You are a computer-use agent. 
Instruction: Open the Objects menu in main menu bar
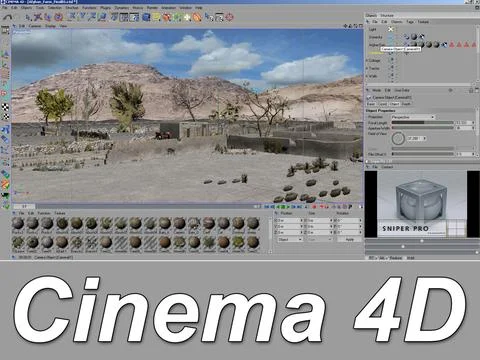[27, 7]
